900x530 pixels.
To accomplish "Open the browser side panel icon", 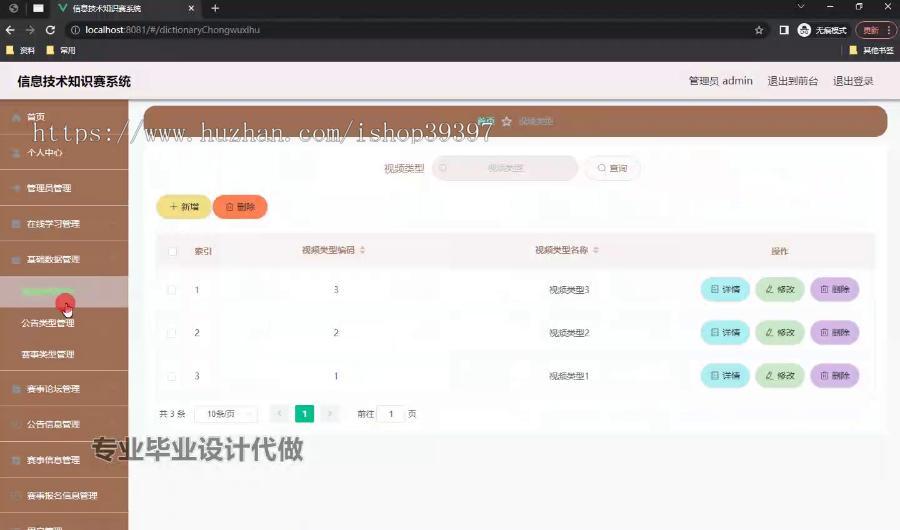I will (x=783, y=30).
